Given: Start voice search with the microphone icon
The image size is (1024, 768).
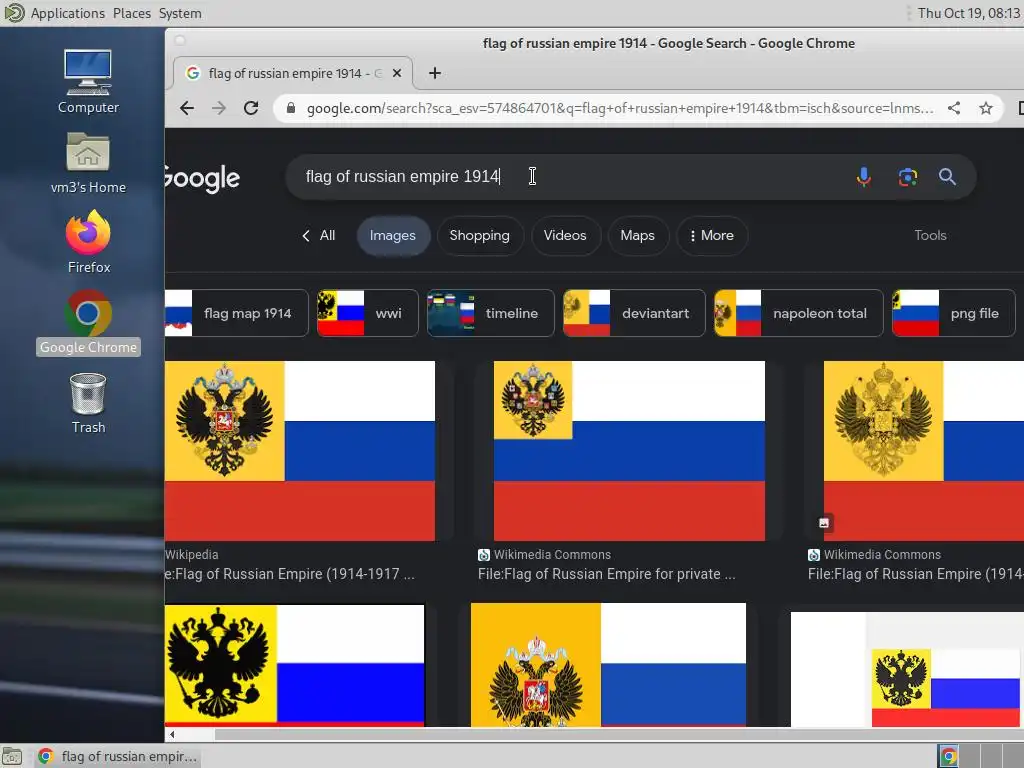Looking at the screenshot, I should [864, 177].
